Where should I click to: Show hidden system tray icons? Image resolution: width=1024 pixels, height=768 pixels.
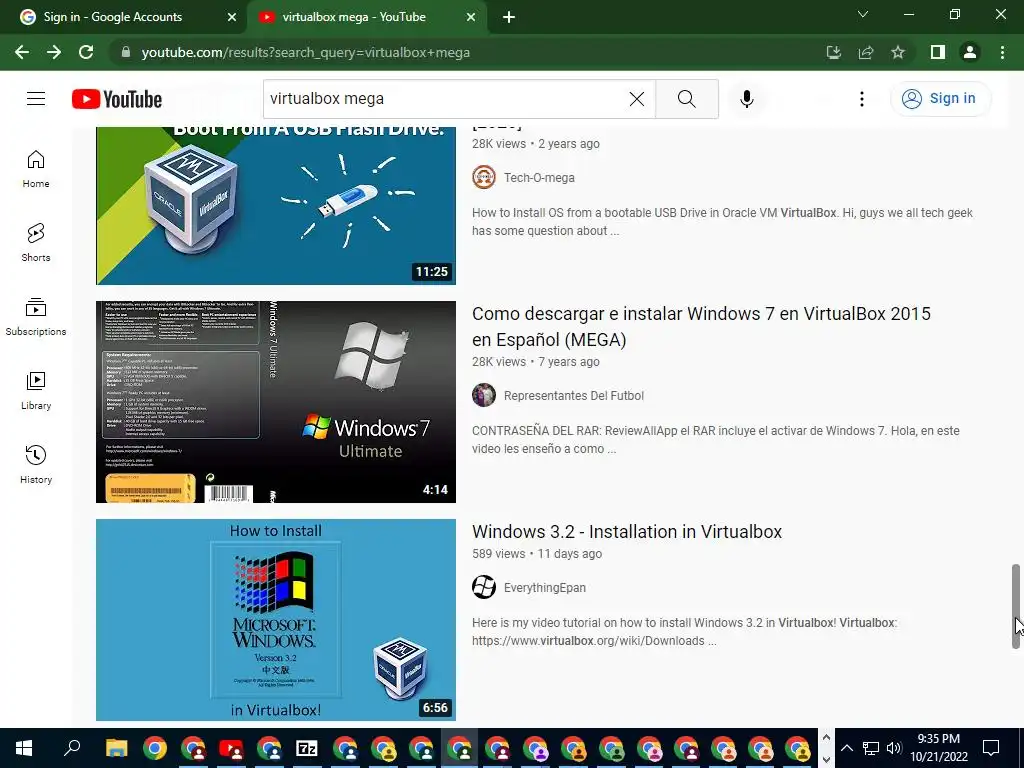(x=846, y=748)
